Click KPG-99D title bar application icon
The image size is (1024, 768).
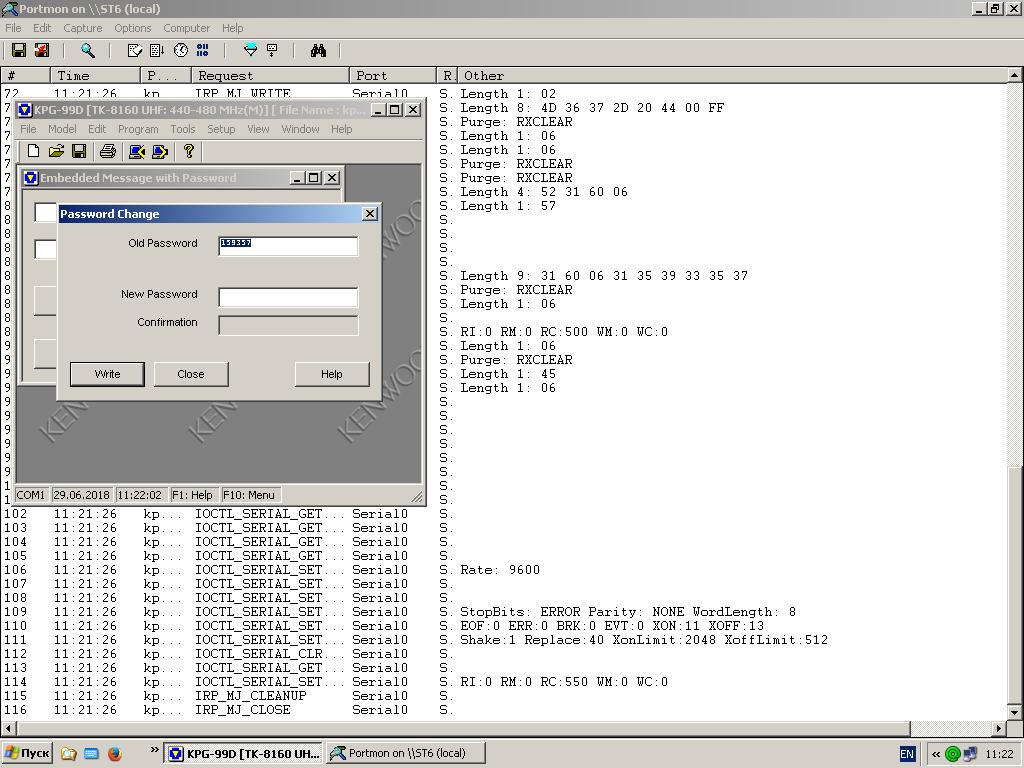click(x=25, y=110)
